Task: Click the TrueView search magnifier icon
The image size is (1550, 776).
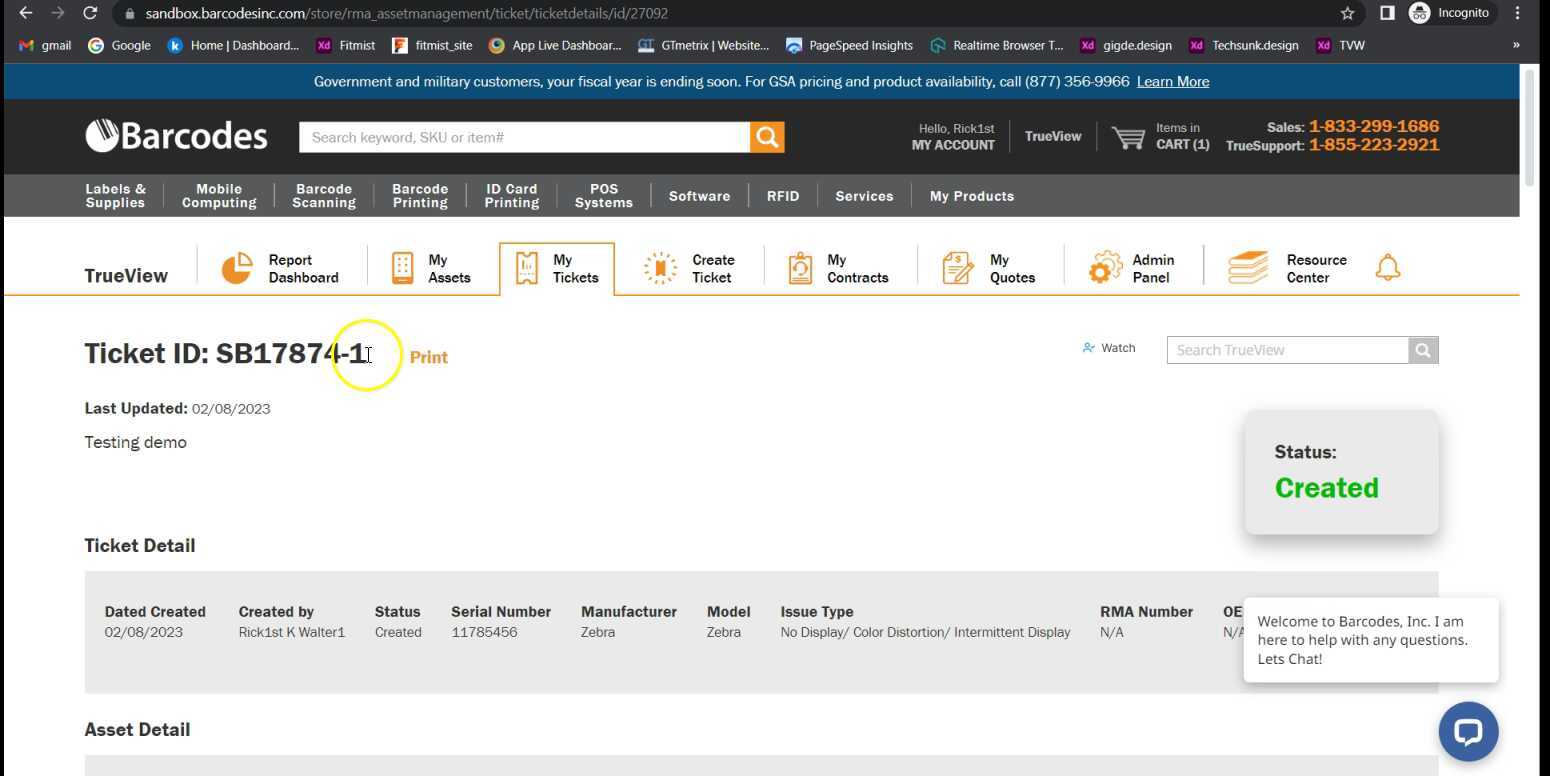Action: tap(1423, 350)
